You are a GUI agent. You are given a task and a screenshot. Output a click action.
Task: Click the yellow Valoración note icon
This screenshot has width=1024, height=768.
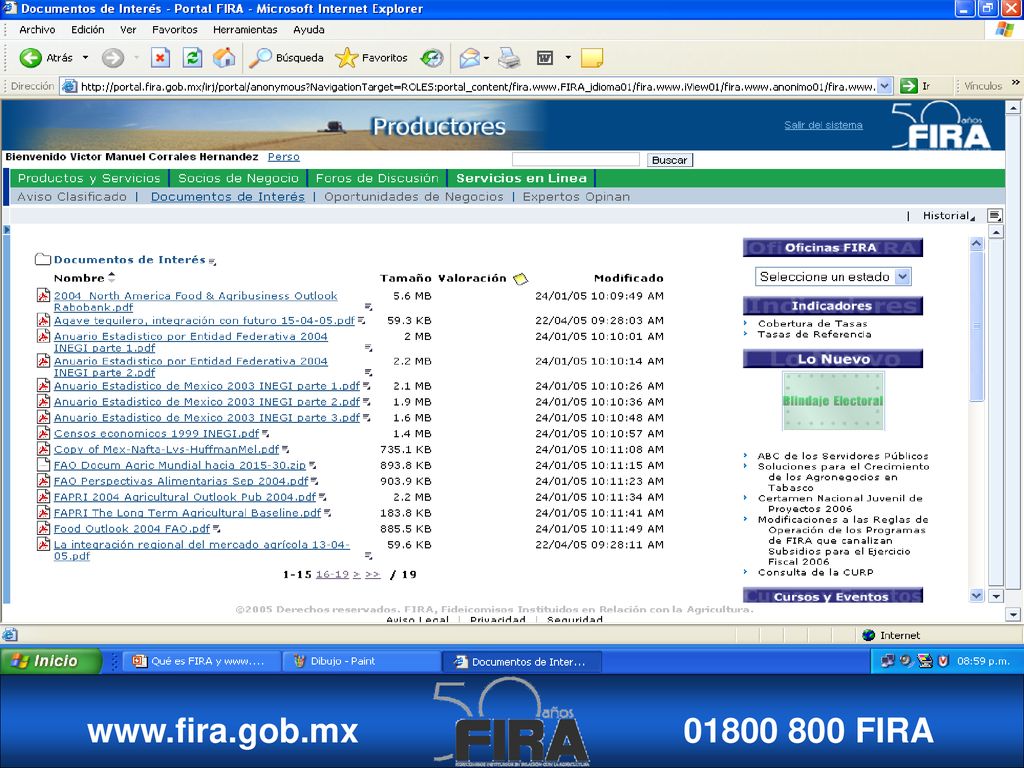tap(520, 279)
